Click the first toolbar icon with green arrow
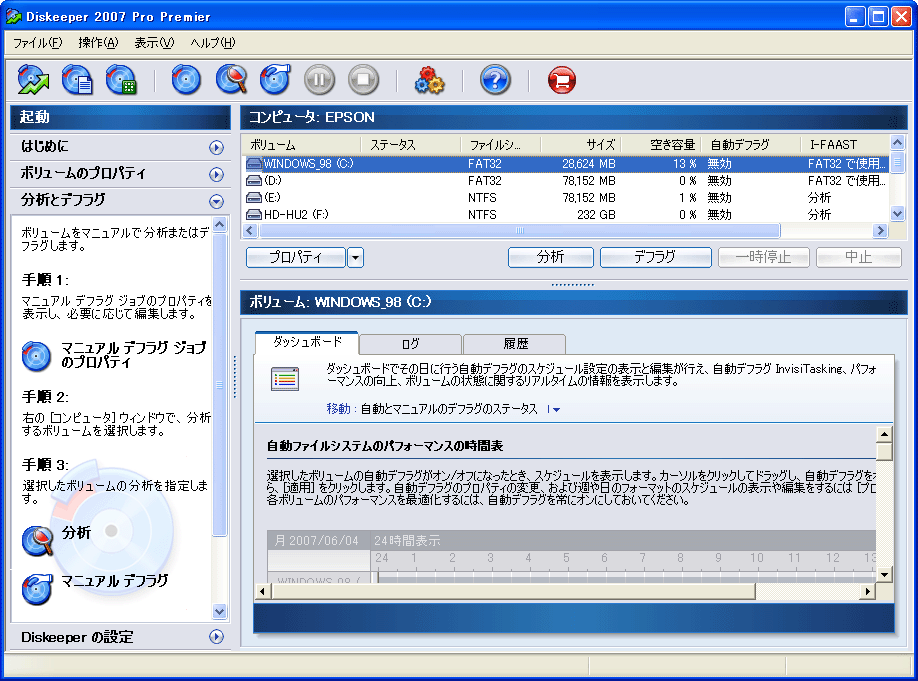The image size is (918, 681). (x=33, y=80)
